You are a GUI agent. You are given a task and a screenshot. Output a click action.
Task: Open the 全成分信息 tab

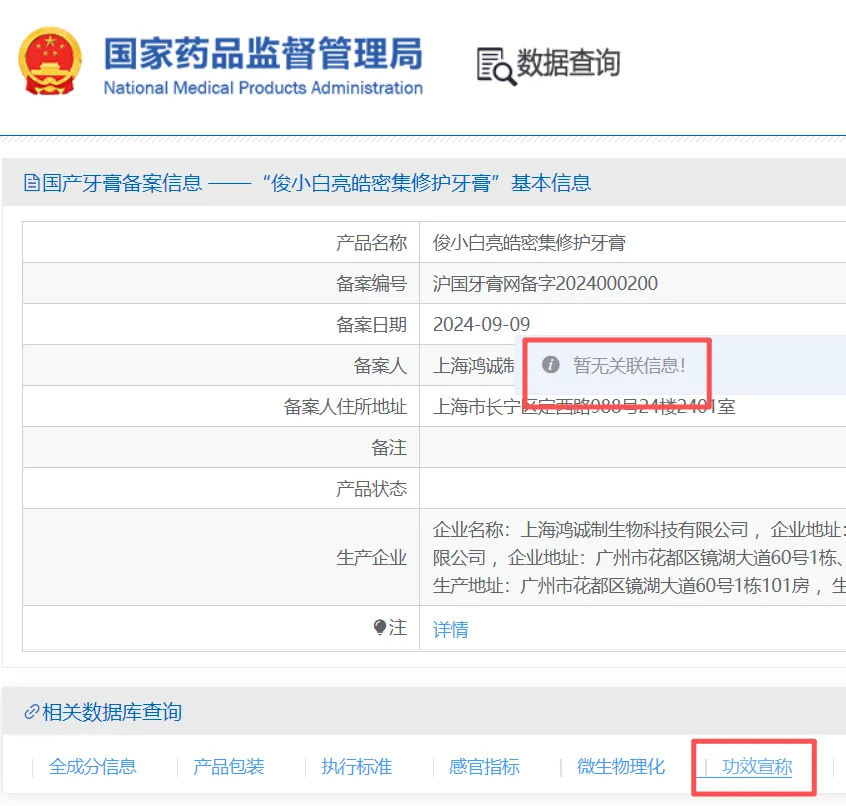[93, 766]
